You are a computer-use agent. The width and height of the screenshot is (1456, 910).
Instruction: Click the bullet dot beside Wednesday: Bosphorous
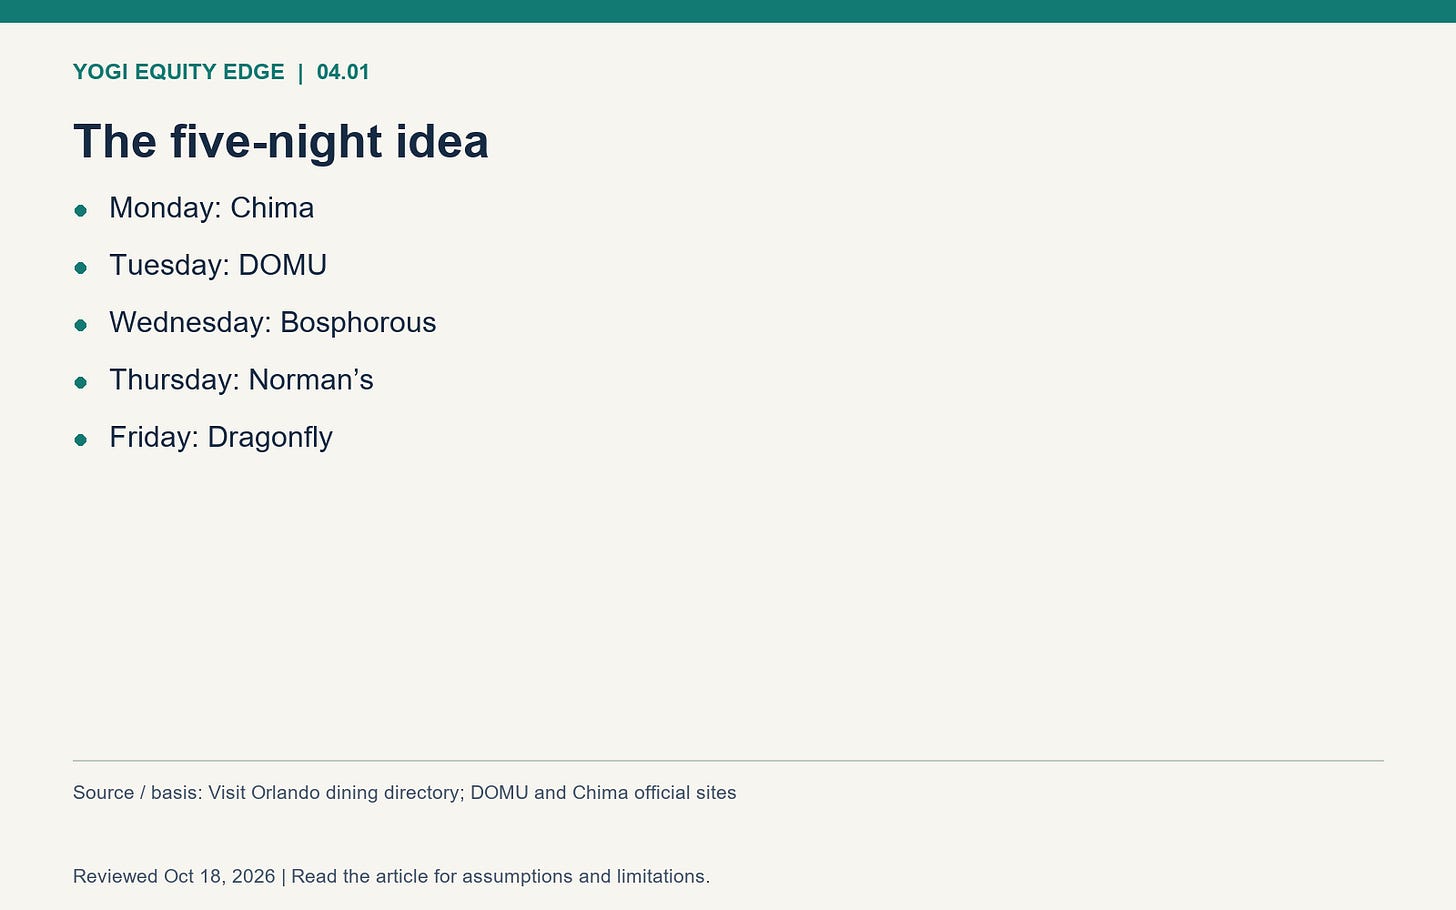click(x=81, y=325)
